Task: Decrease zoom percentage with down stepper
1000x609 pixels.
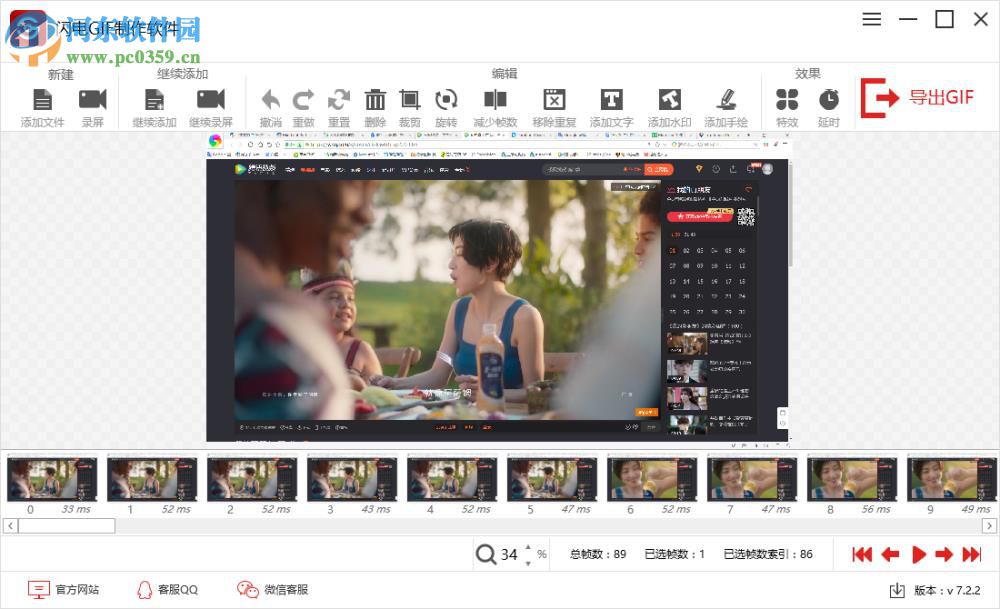Action: [528, 562]
